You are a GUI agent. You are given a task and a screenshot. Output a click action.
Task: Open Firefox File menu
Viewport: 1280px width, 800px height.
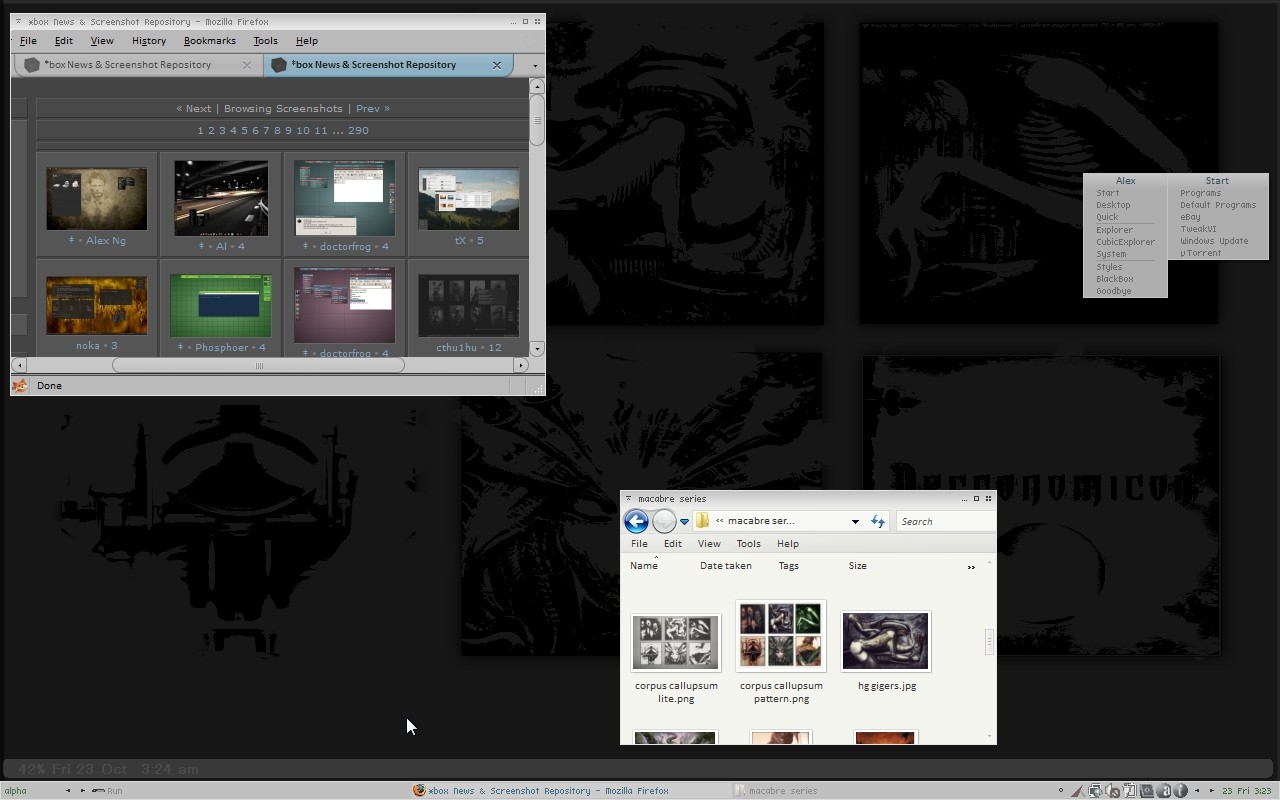(x=28, y=41)
